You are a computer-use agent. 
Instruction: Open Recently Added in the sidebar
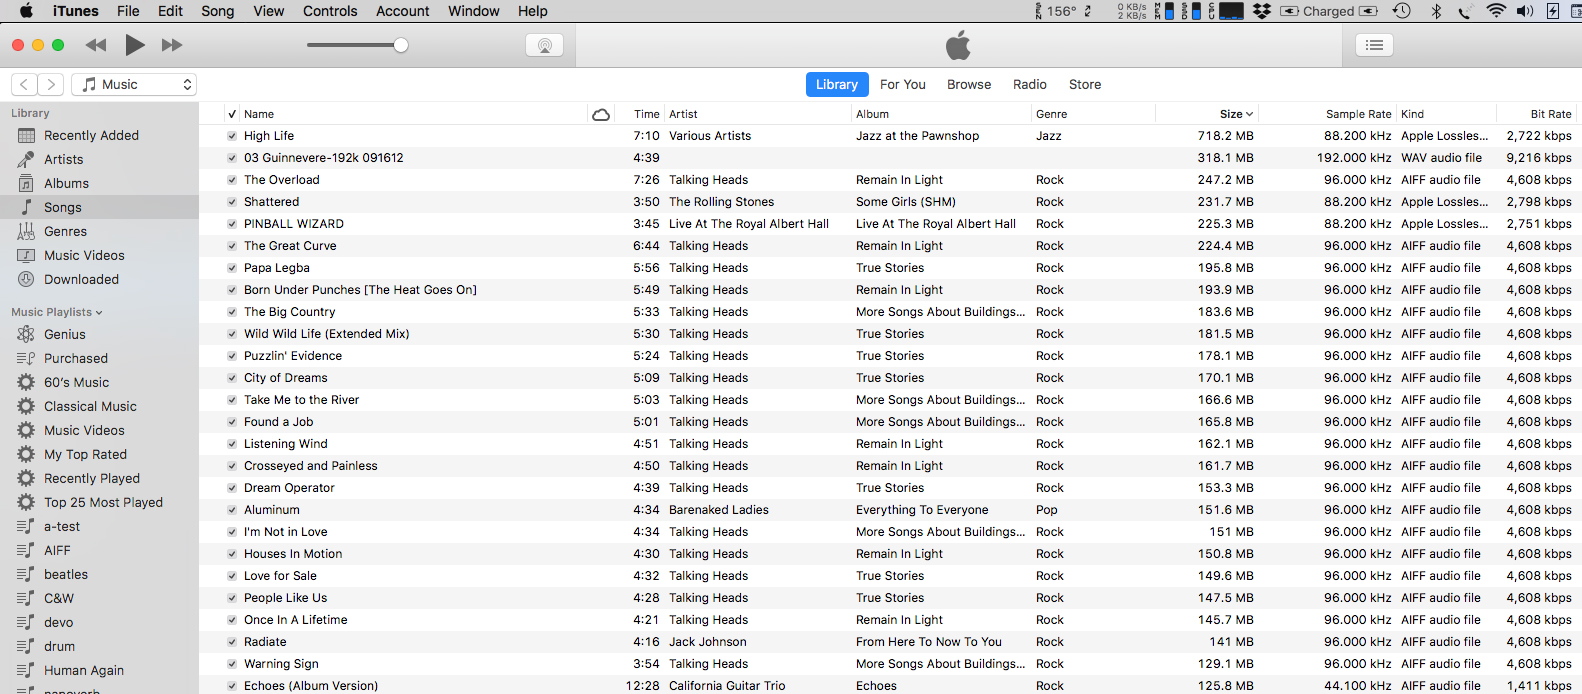pyautogui.click(x=91, y=135)
